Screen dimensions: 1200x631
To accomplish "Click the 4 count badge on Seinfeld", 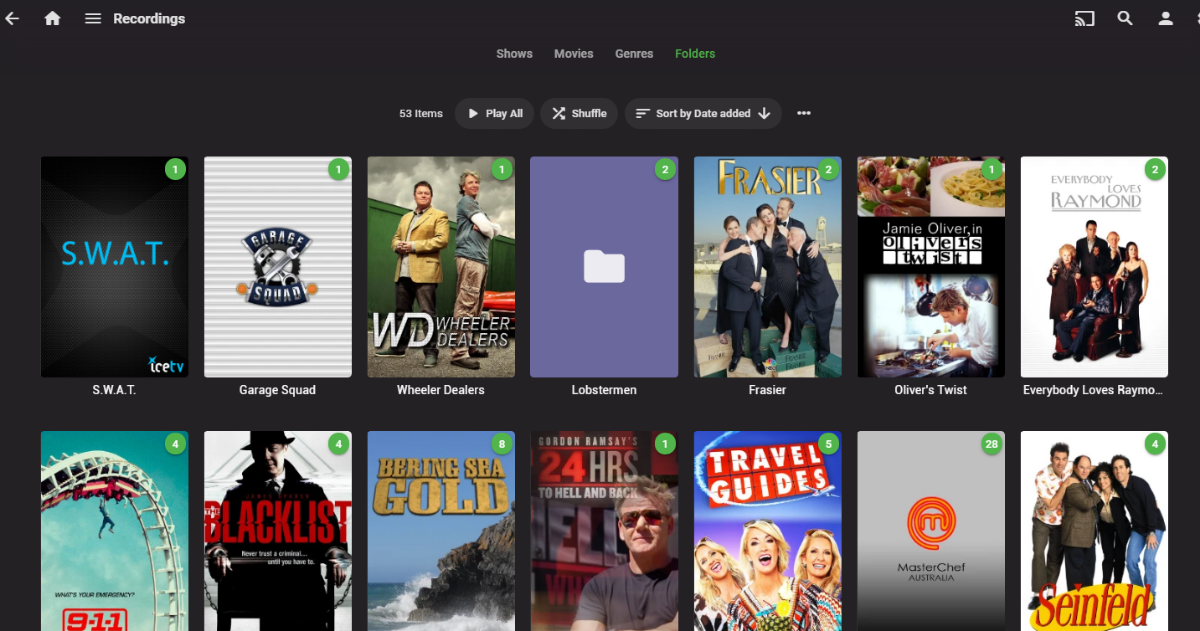I will 1154,444.
